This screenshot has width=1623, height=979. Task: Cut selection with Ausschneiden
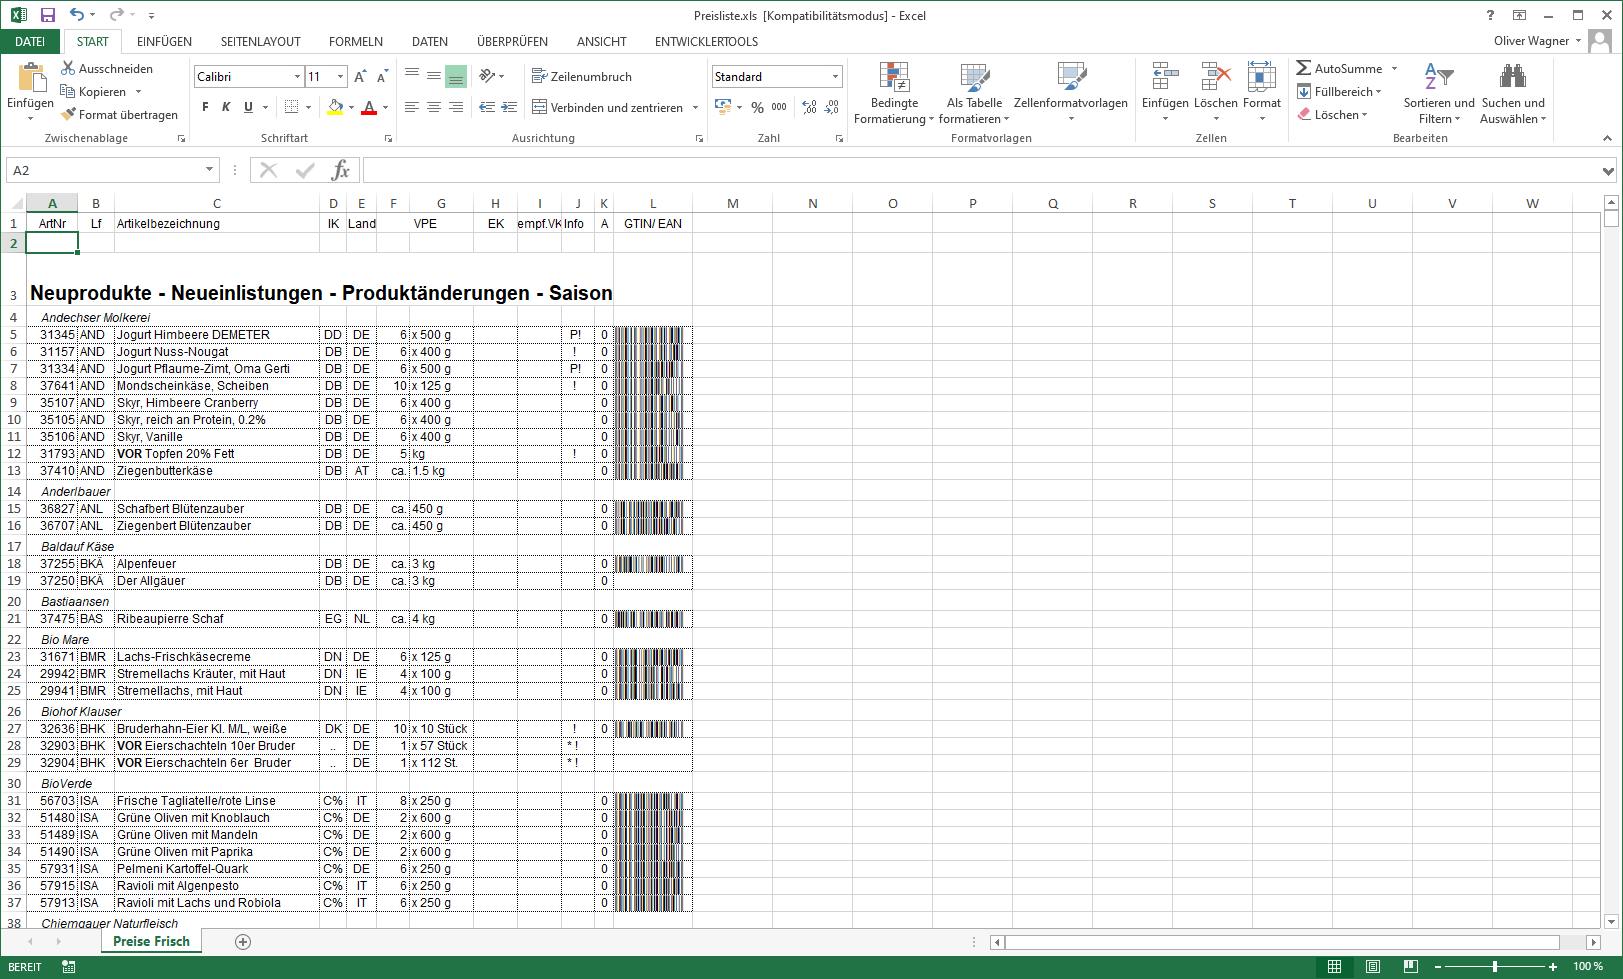click(x=107, y=68)
